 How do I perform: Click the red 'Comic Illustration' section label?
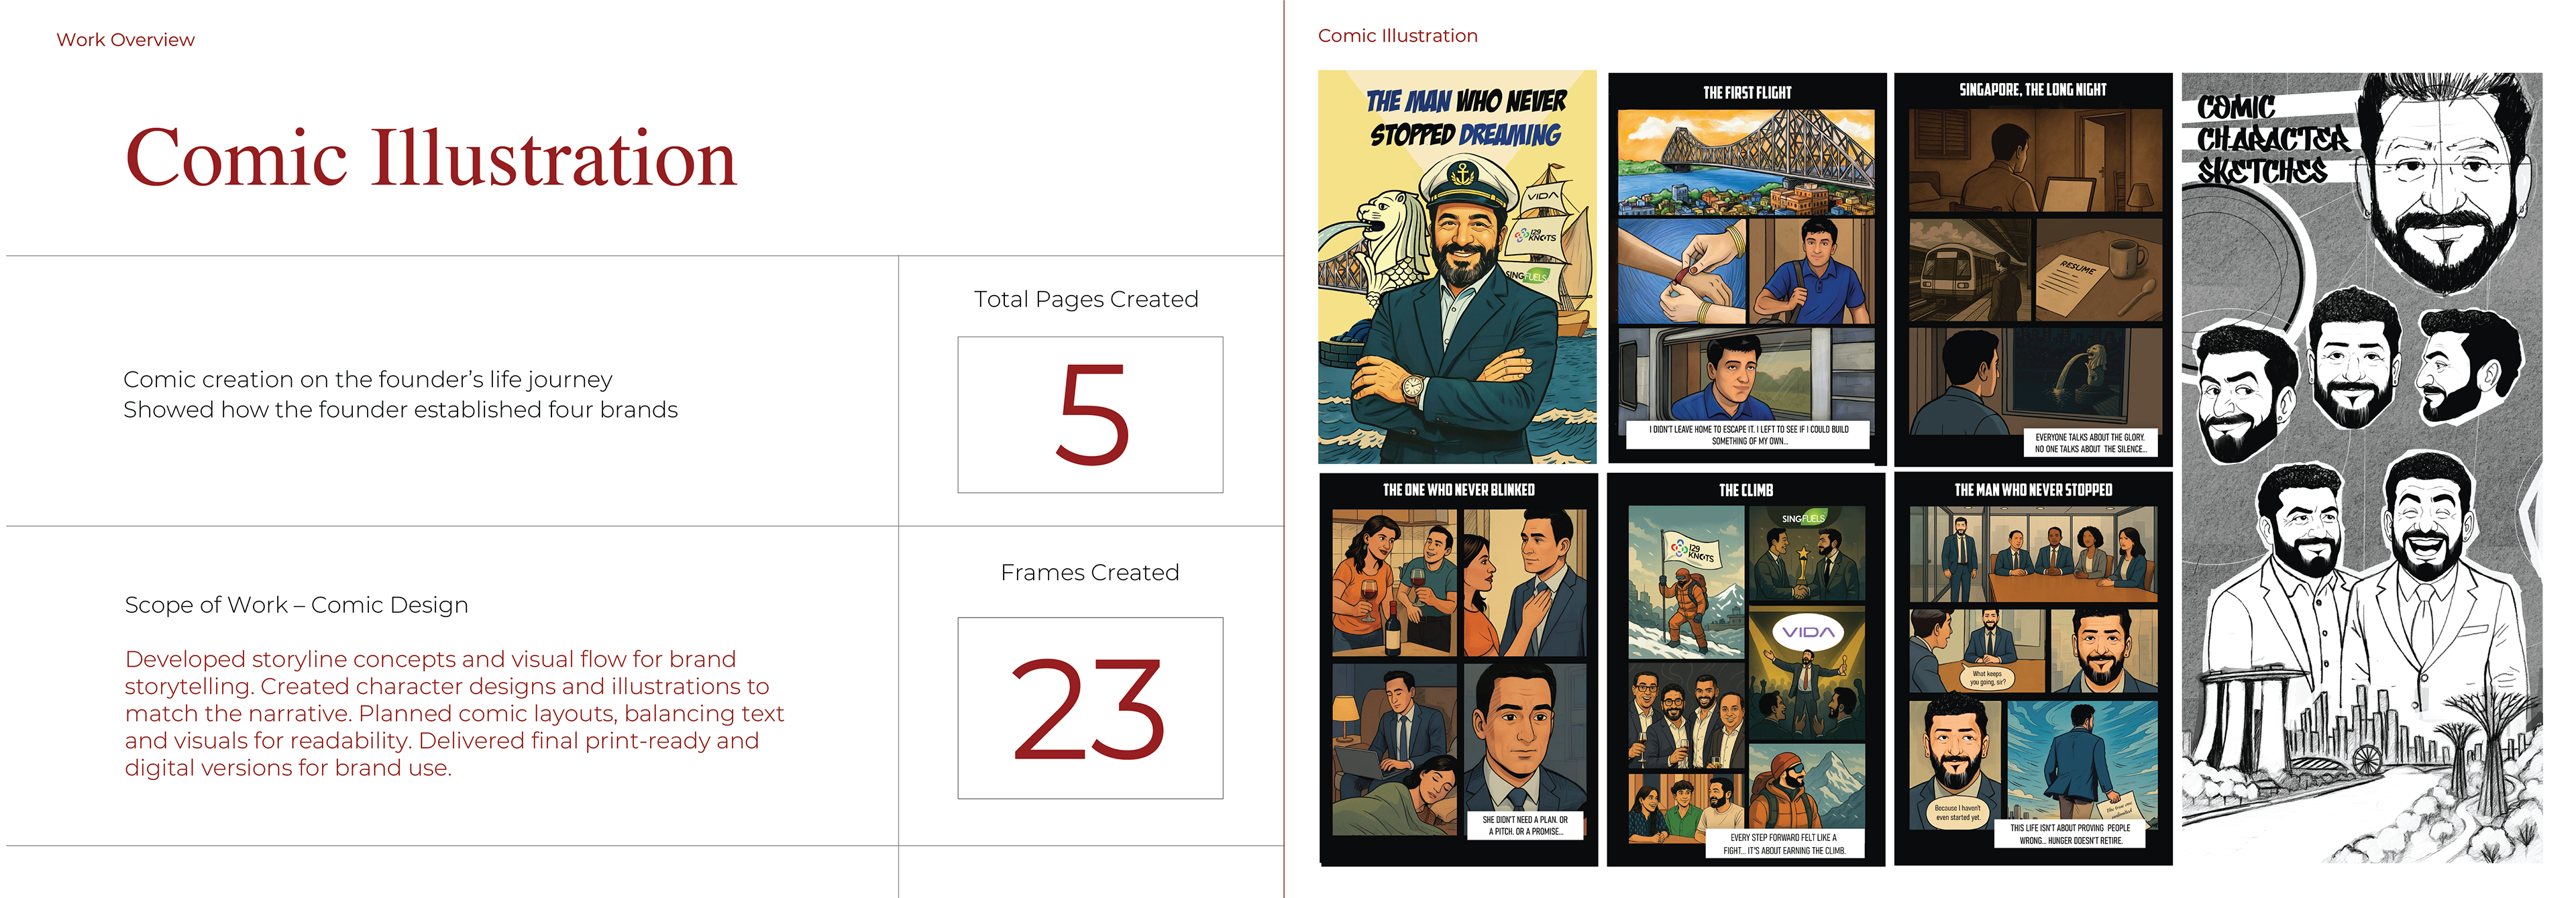1397,36
